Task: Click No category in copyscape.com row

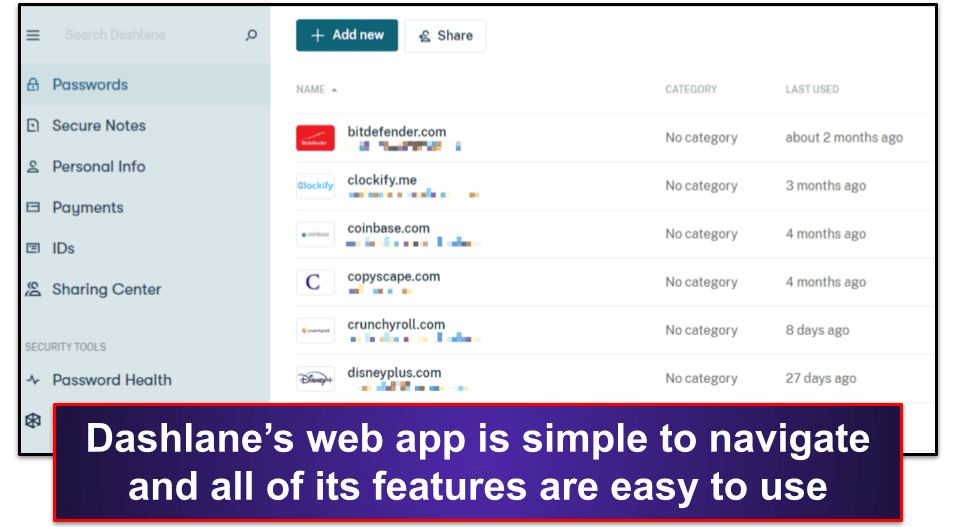Action: [x=701, y=282]
